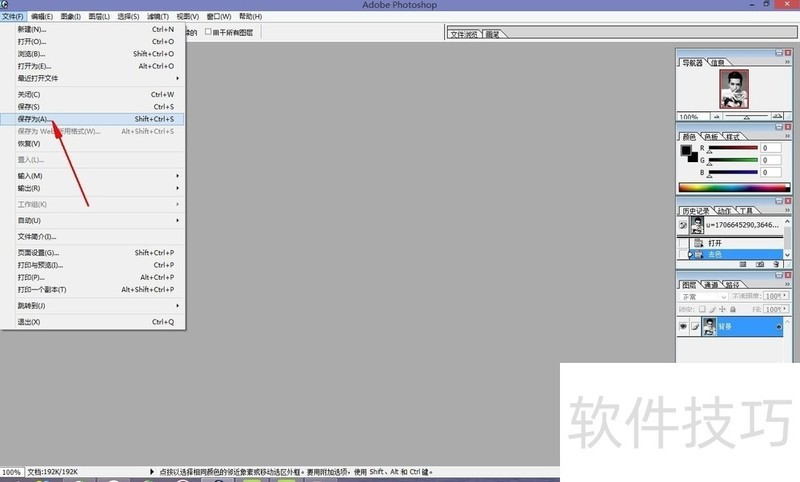Click the G green color slider
The image size is (800, 482).
[x=733, y=160]
